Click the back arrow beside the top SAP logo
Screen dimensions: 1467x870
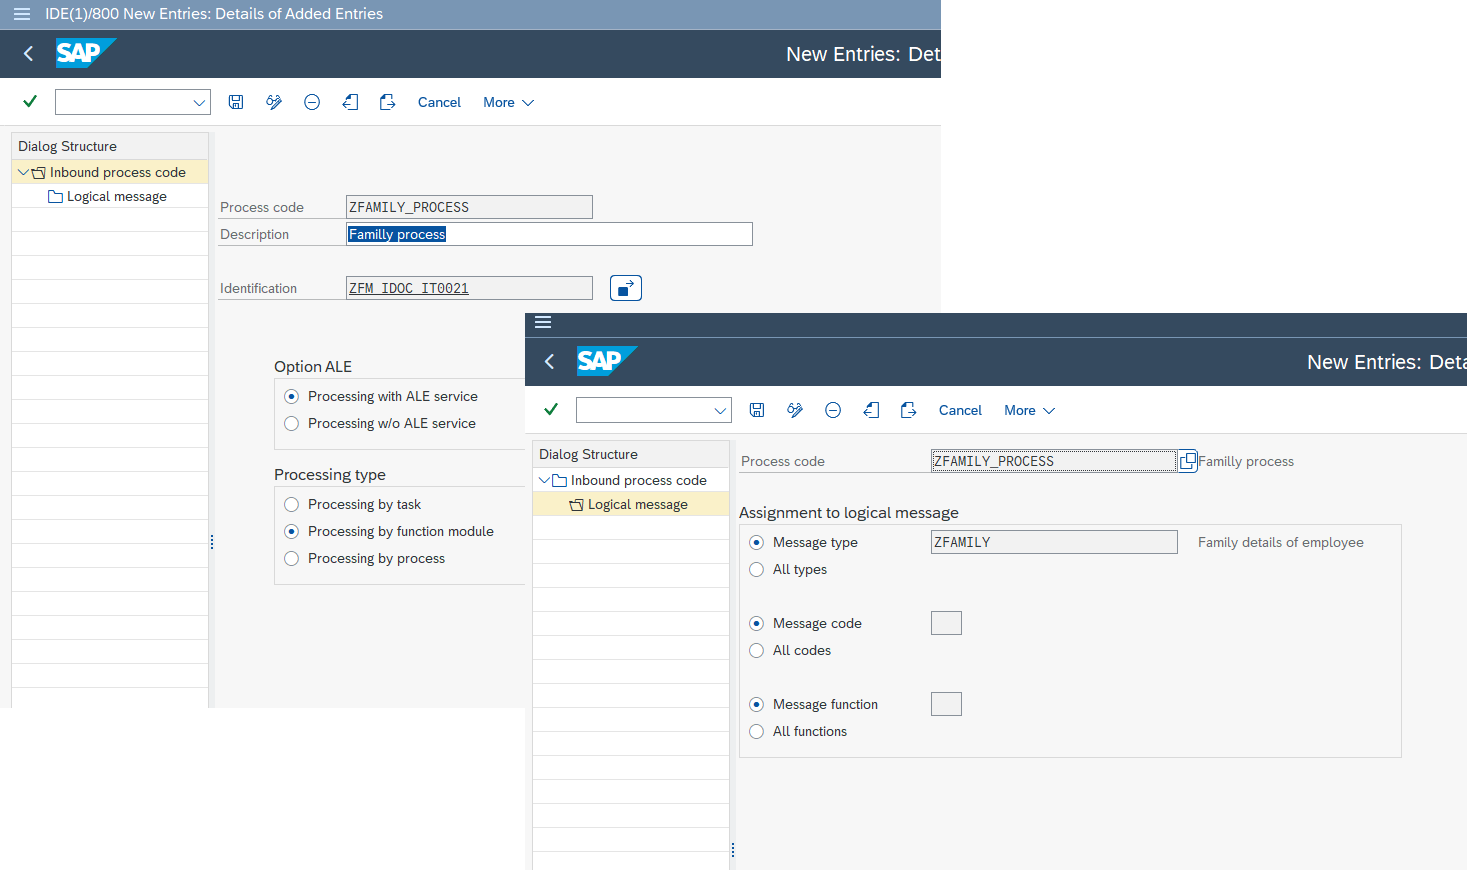pos(28,54)
